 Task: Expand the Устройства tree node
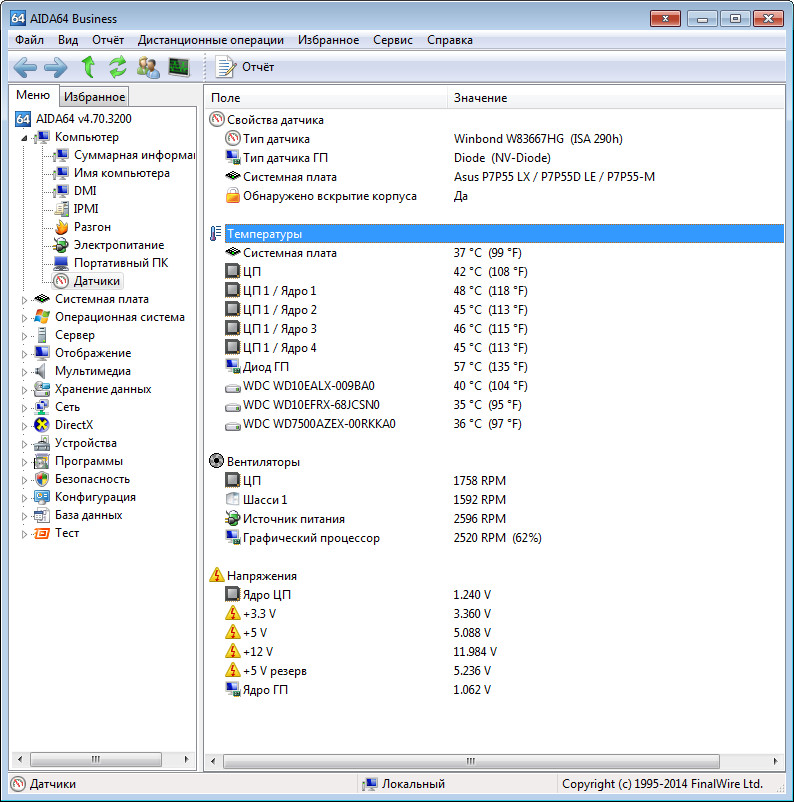point(24,443)
